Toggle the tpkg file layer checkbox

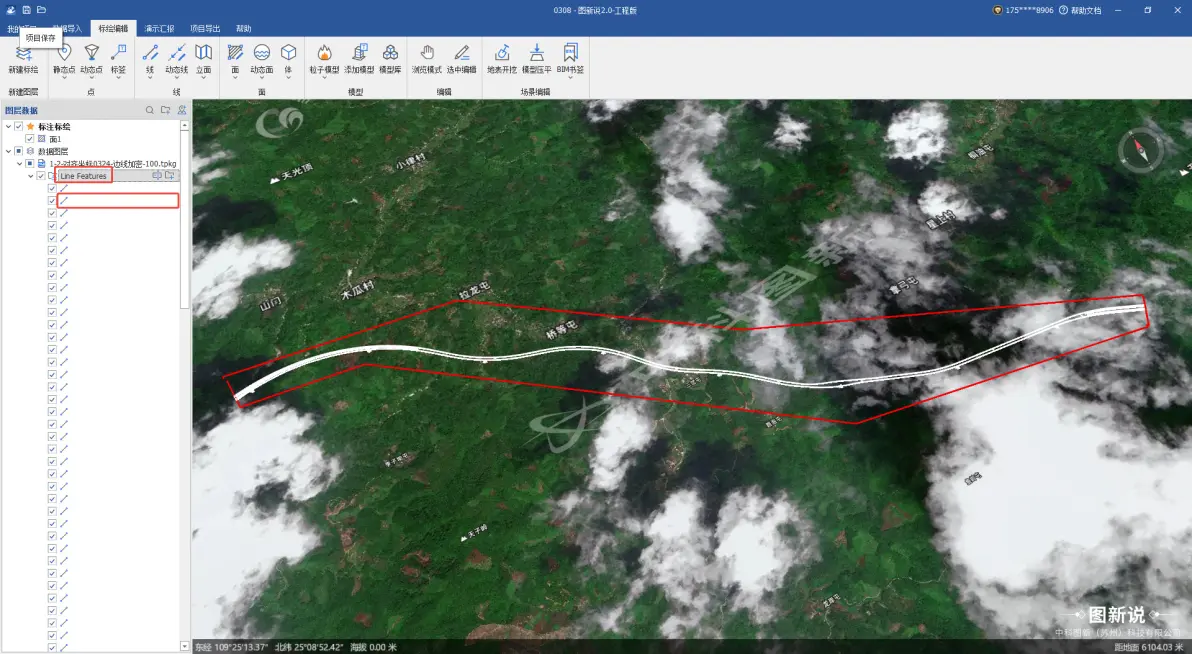point(30,164)
